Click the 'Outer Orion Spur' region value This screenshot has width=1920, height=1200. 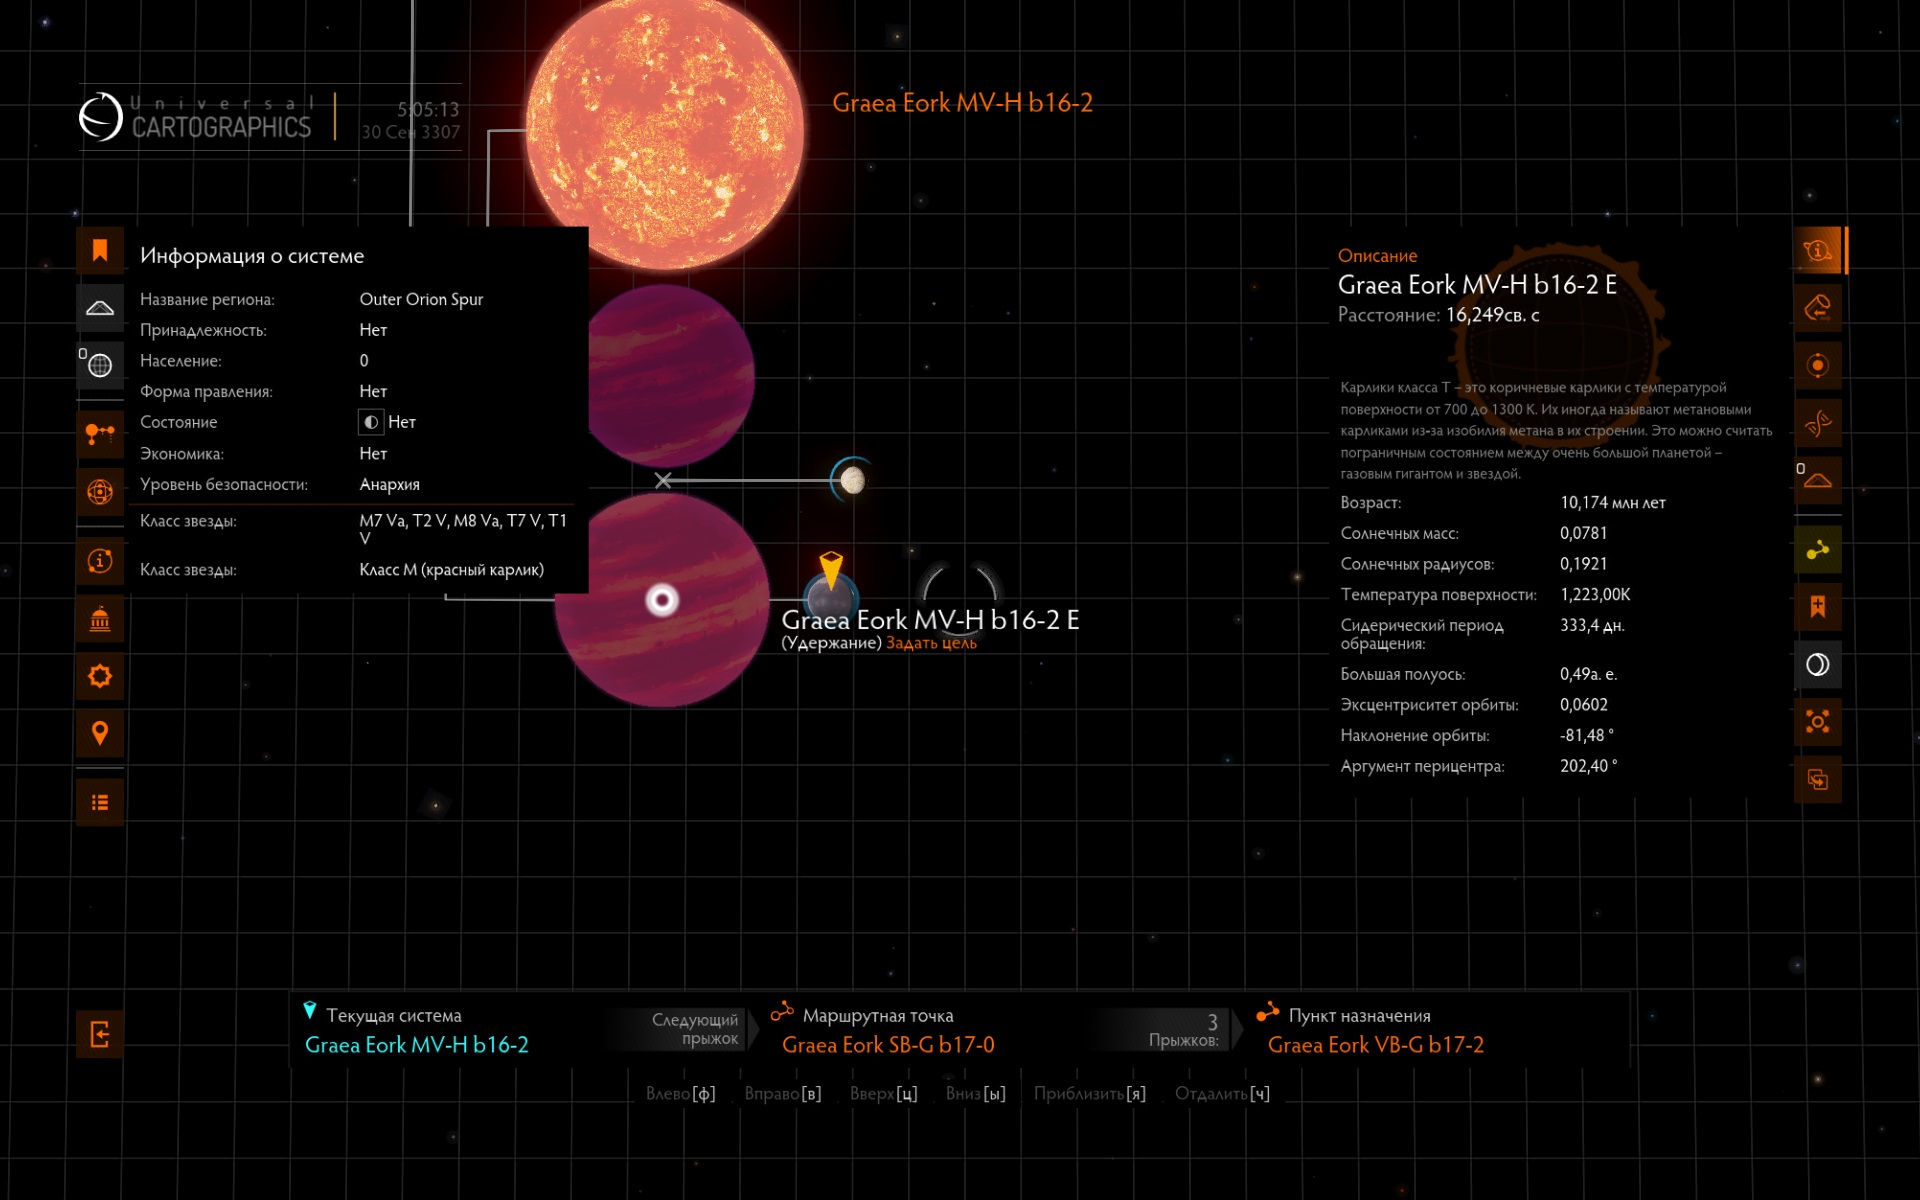(421, 299)
